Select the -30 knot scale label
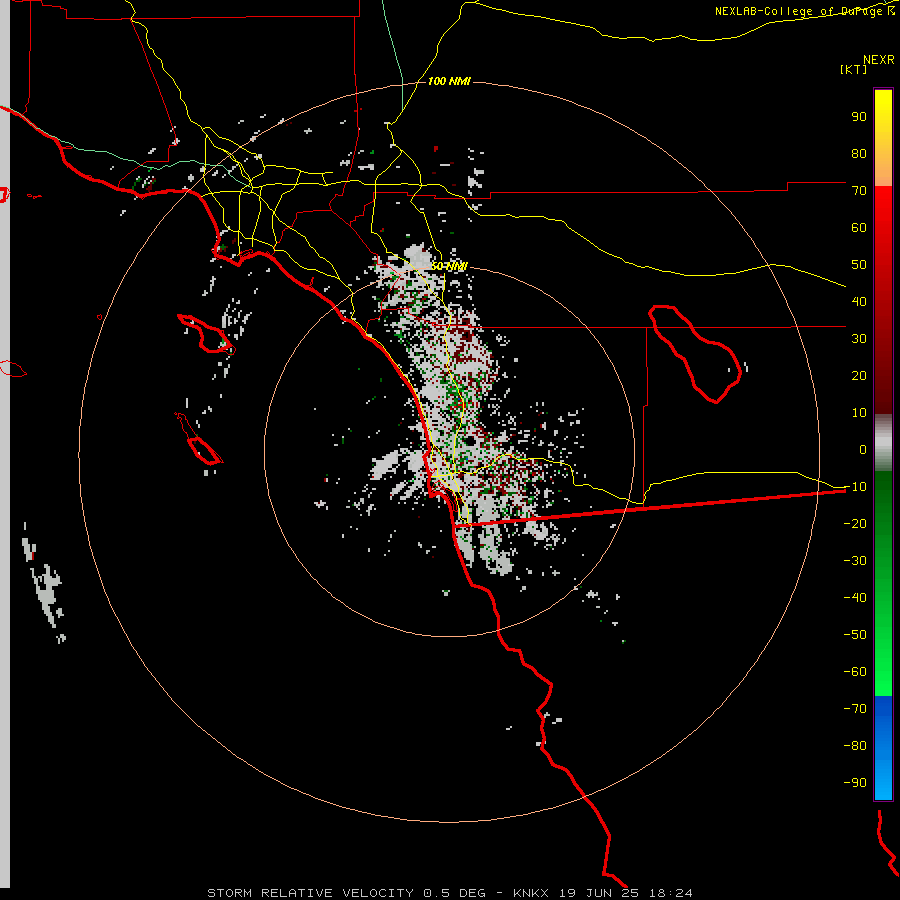 (855, 561)
